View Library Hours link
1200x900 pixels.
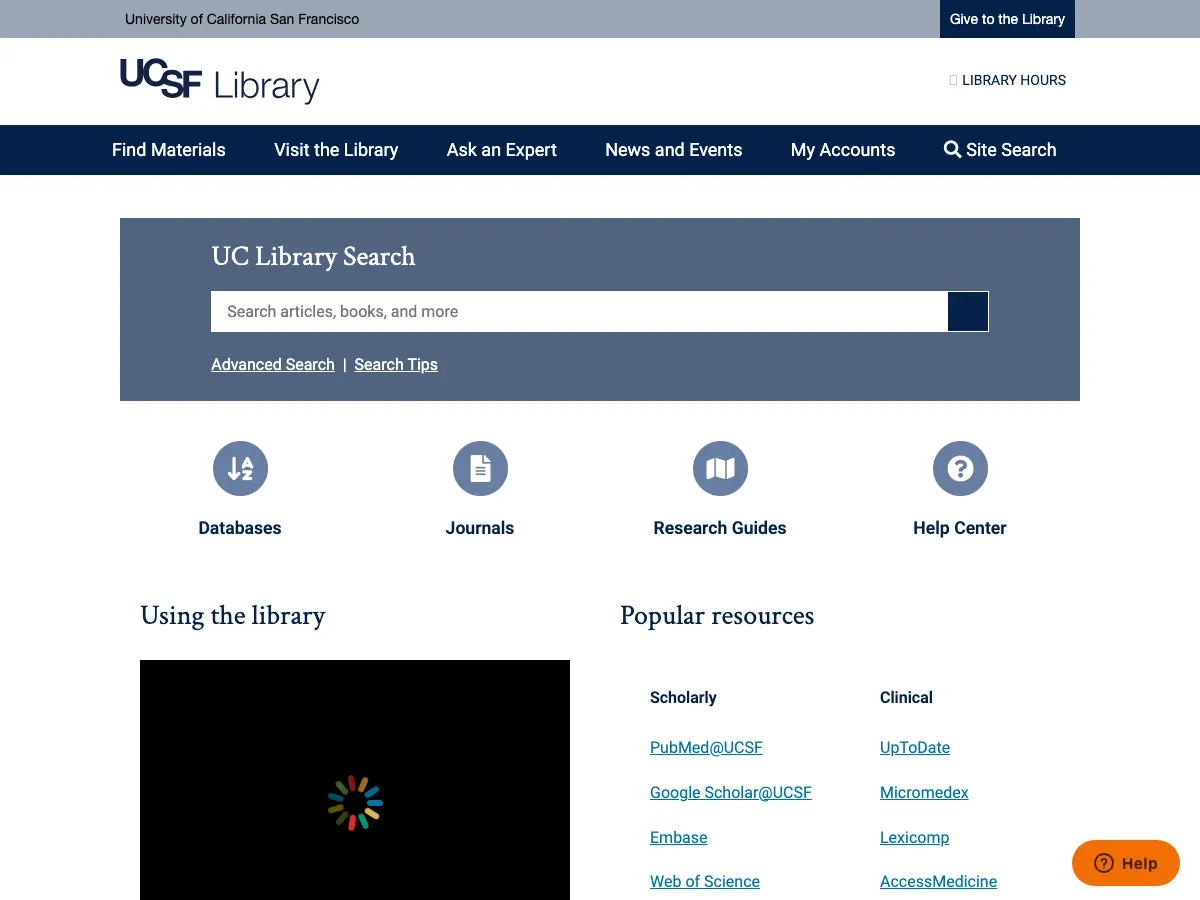[x=1008, y=80]
